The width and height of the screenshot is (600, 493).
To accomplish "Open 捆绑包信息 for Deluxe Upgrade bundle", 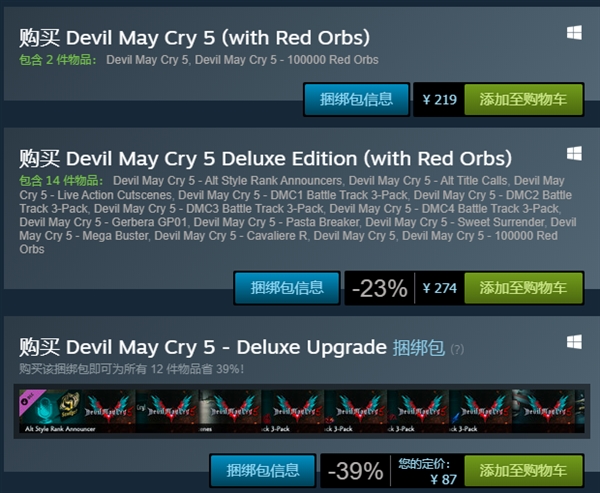I will (x=262, y=471).
